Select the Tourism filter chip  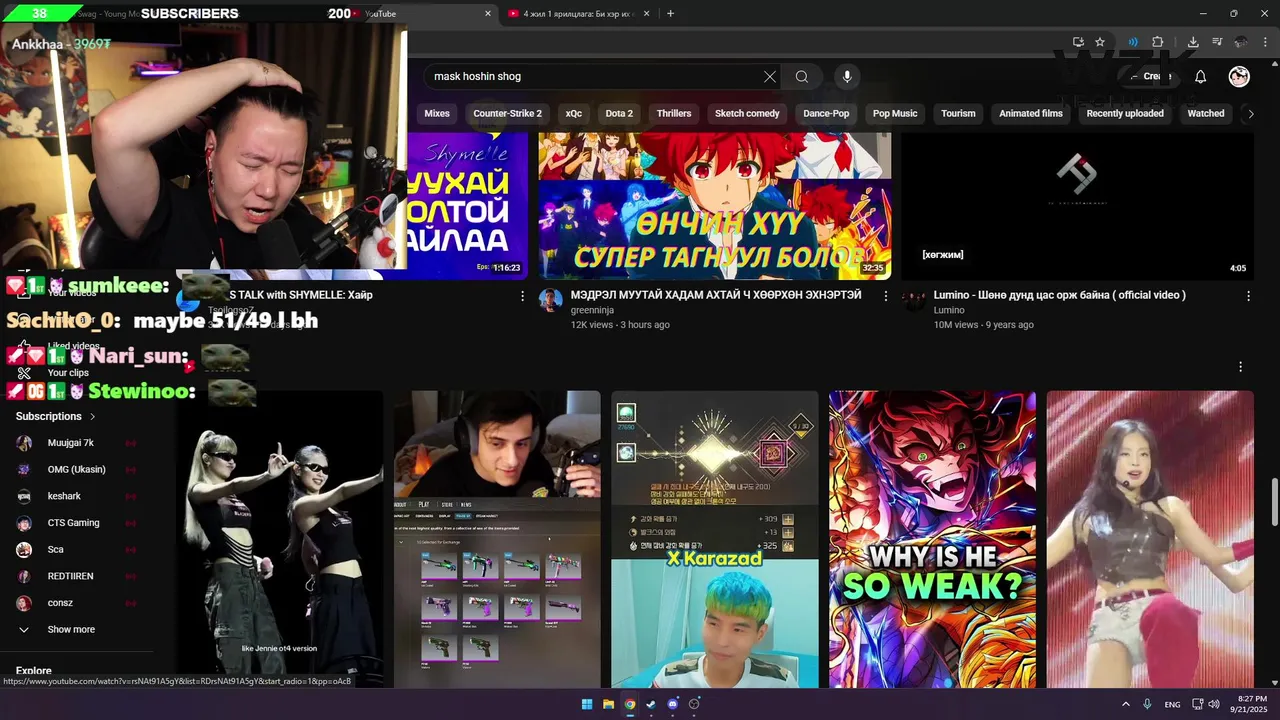(958, 114)
